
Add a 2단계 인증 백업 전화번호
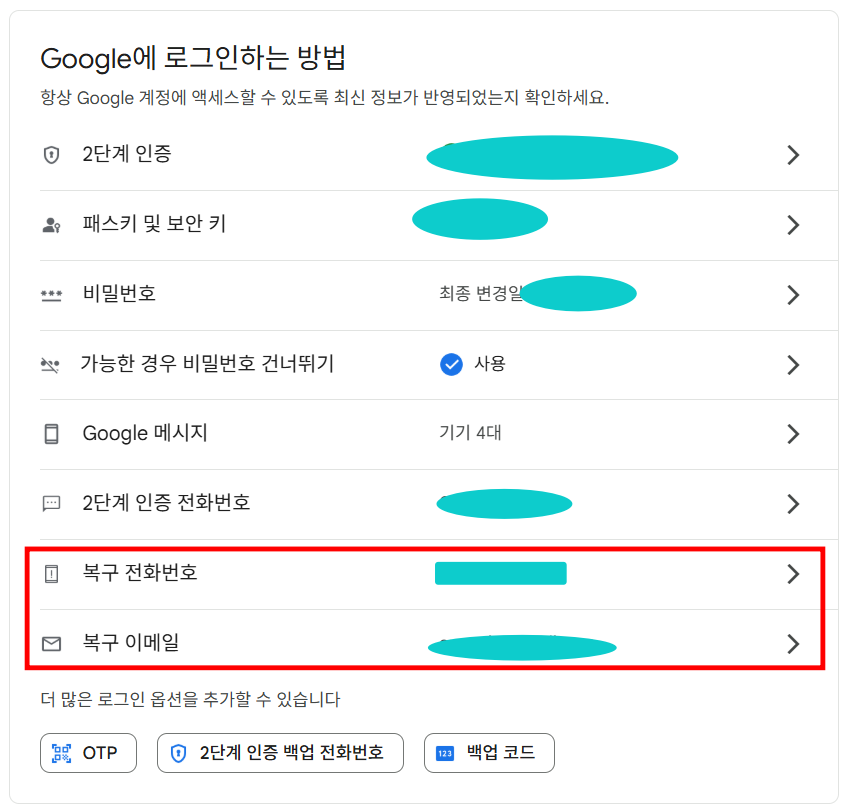(280, 753)
